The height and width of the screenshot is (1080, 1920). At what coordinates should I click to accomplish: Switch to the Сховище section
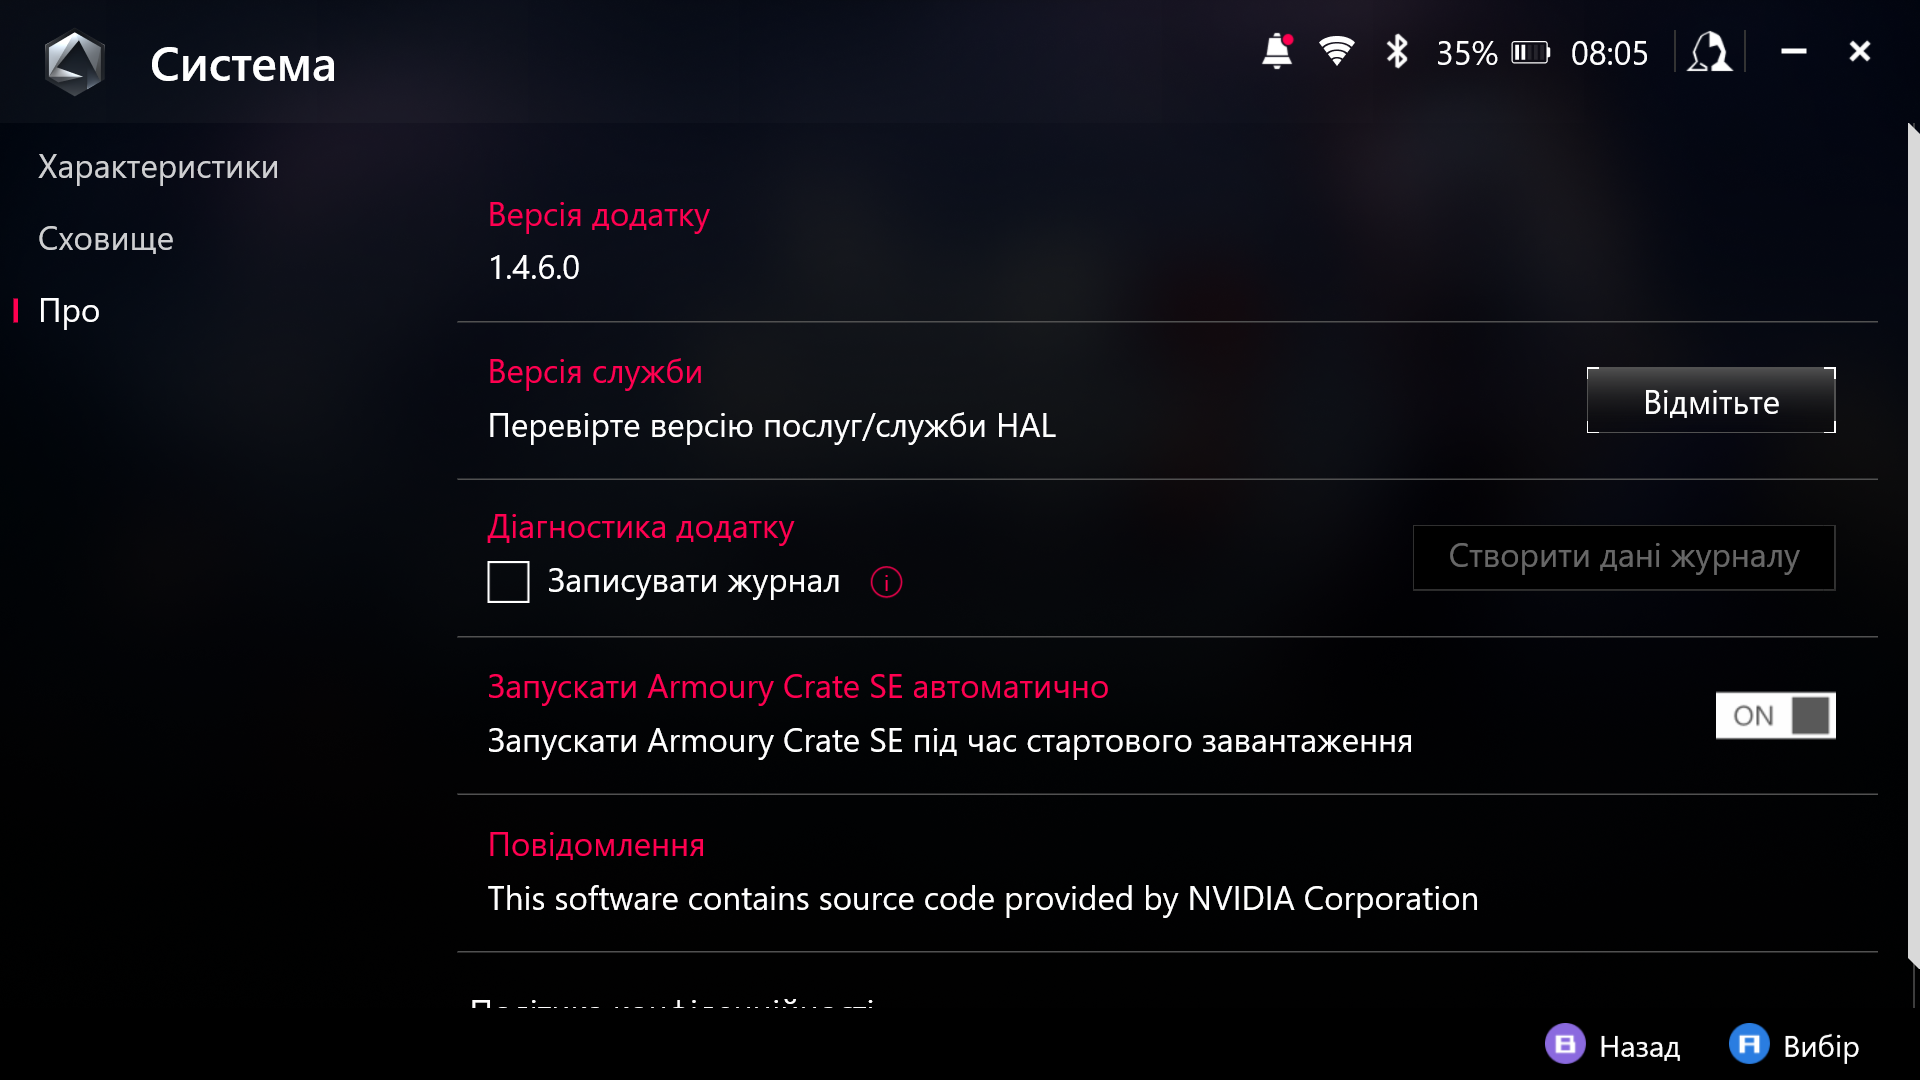click(105, 239)
